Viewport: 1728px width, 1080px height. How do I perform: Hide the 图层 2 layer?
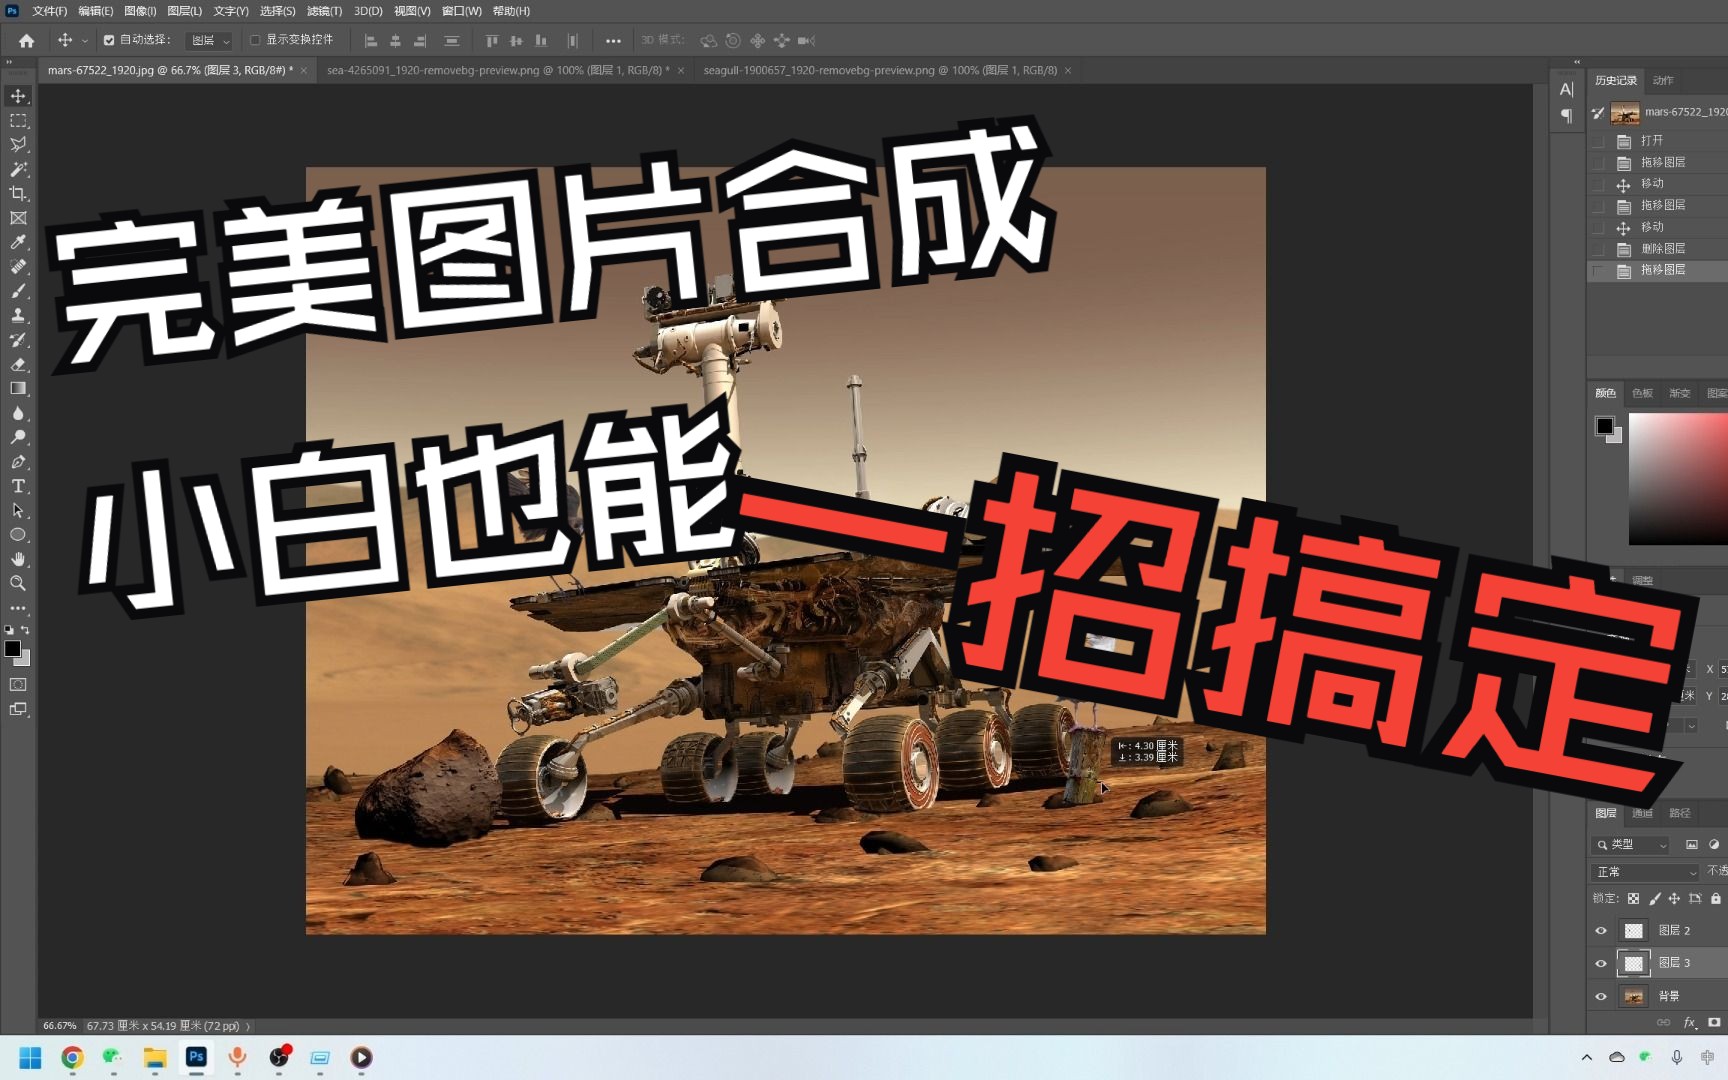1600,930
